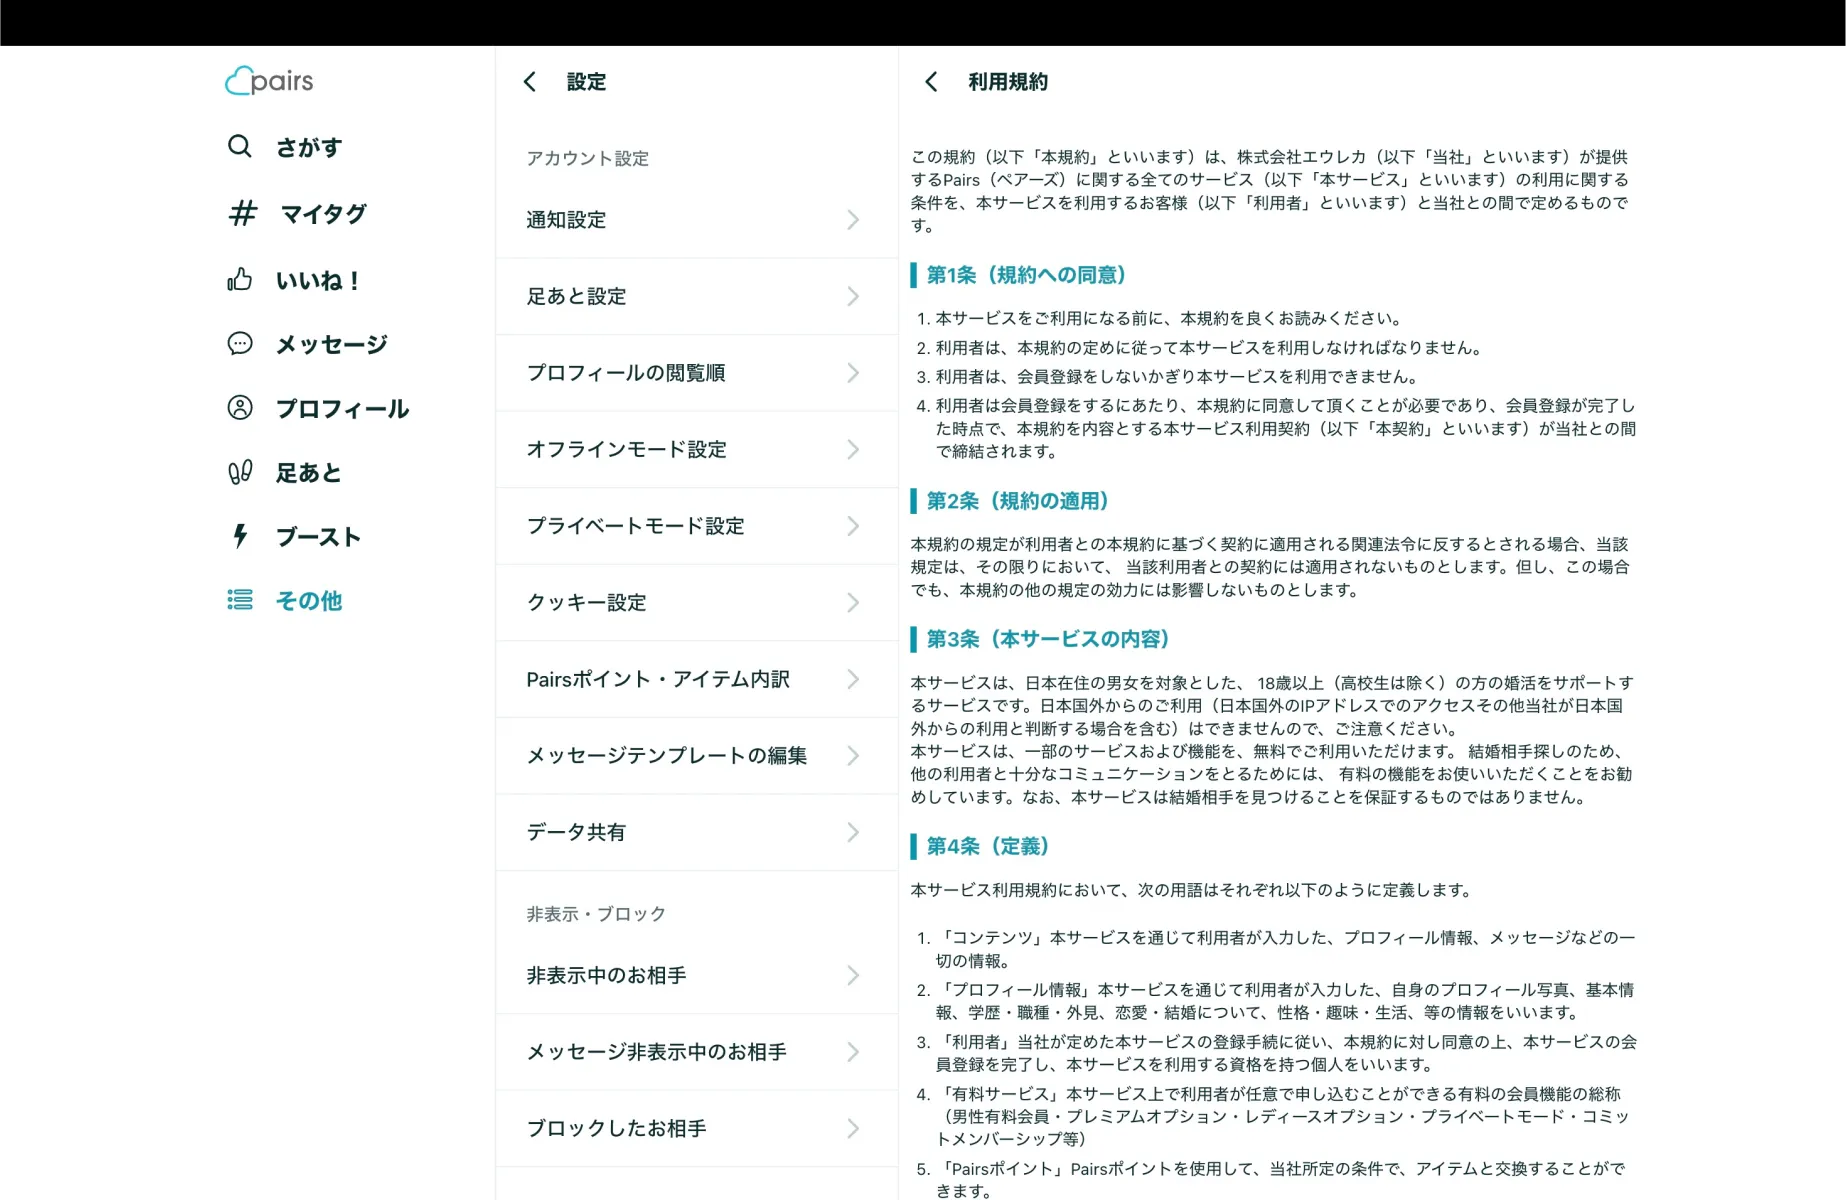1846x1200 pixels.
Task: Click the 設定 panel title
Action: pos(586,82)
